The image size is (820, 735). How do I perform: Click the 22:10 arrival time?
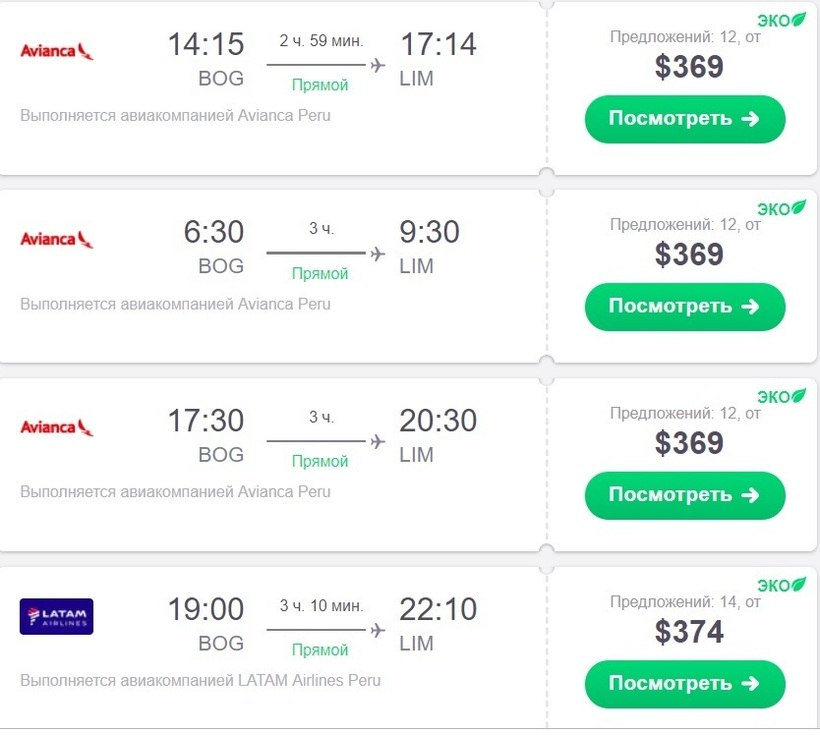click(x=438, y=609)
